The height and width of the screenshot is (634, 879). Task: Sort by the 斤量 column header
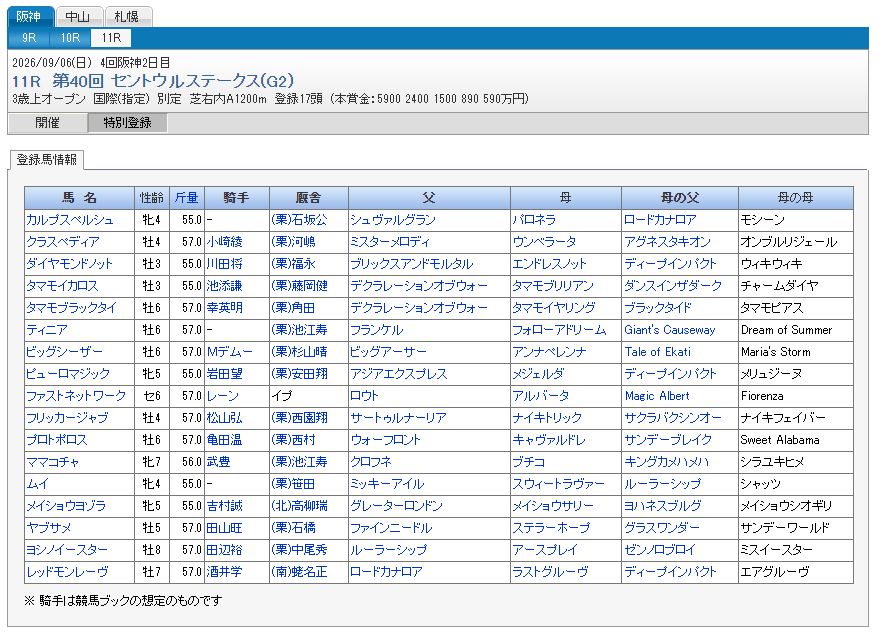point(187,198)
